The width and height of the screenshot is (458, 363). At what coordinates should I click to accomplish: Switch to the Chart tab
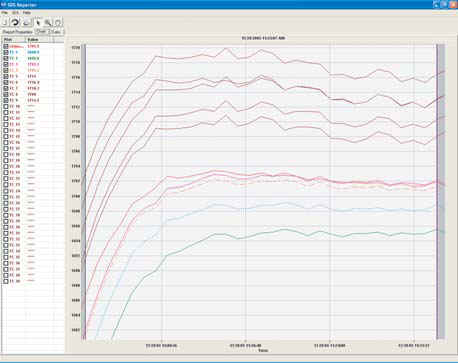pos(42,32)
